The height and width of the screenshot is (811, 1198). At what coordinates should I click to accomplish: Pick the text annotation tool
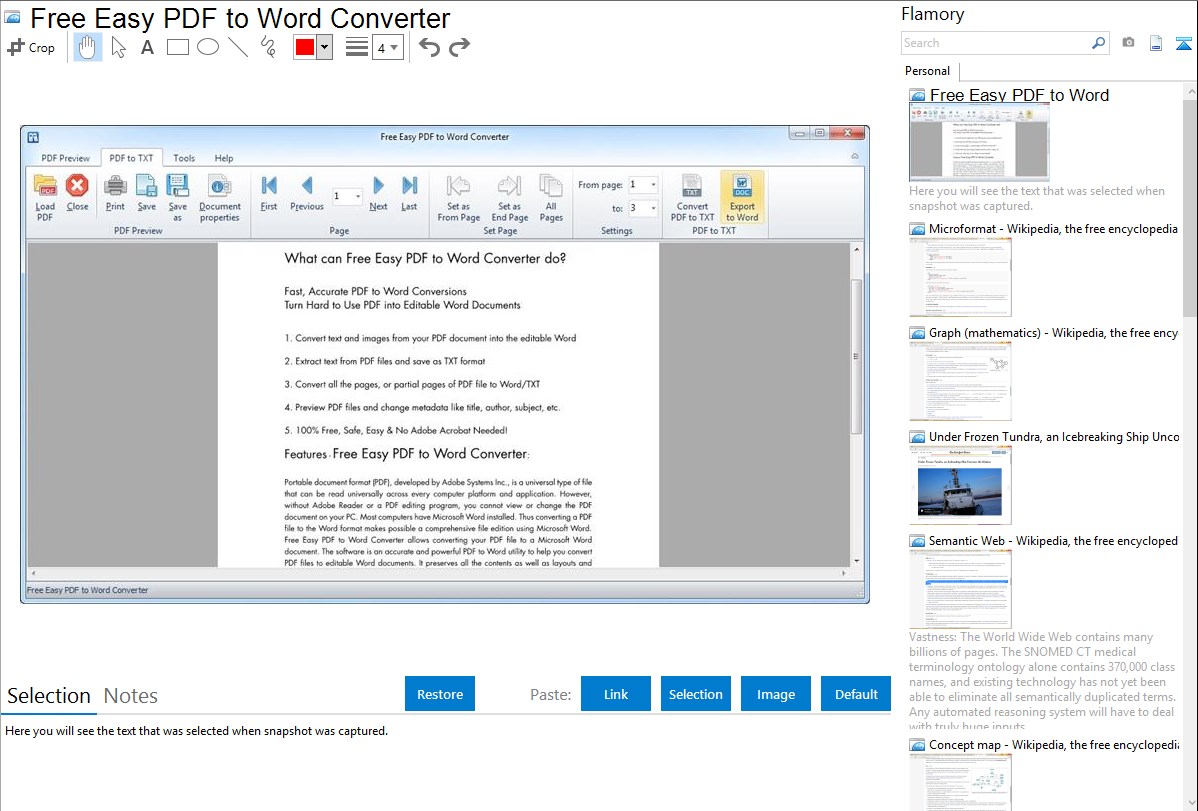(147, 47)
